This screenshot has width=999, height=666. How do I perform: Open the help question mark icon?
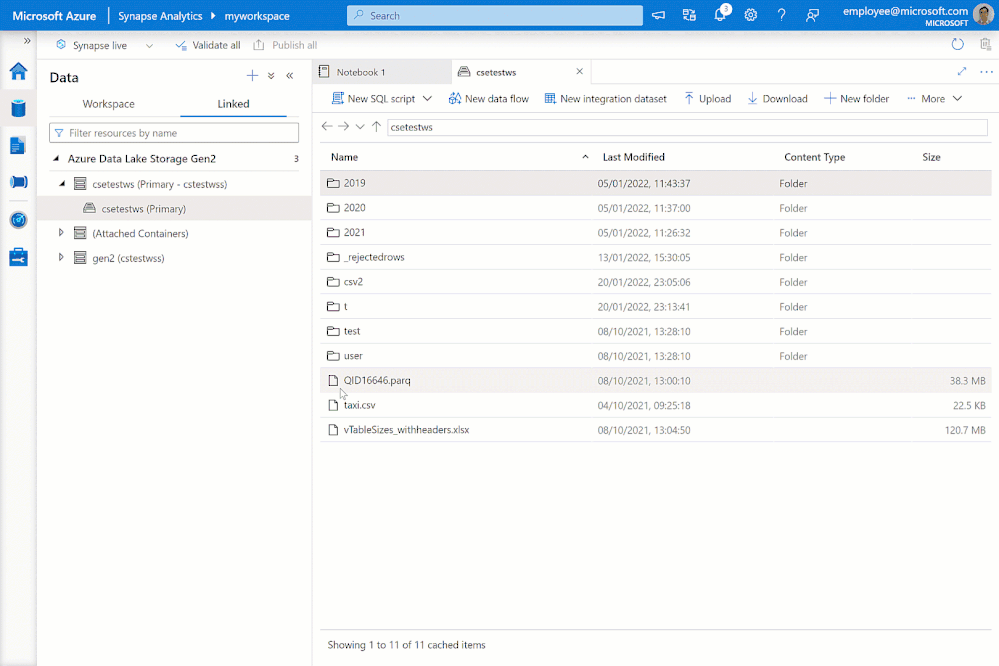click(x=781, y=15)
